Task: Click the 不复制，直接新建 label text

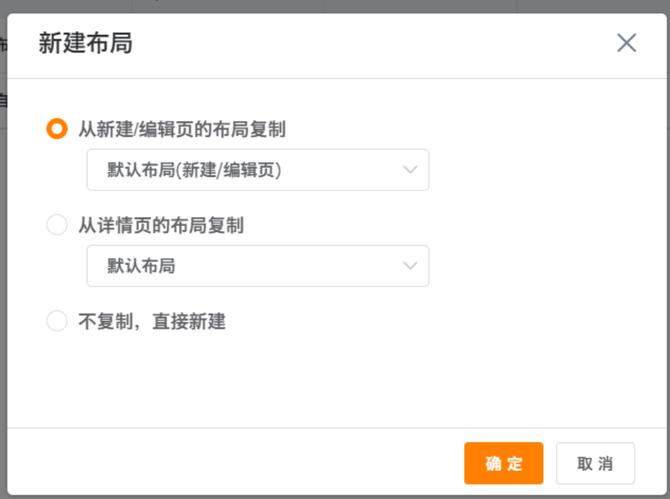Action: [152, 322]
